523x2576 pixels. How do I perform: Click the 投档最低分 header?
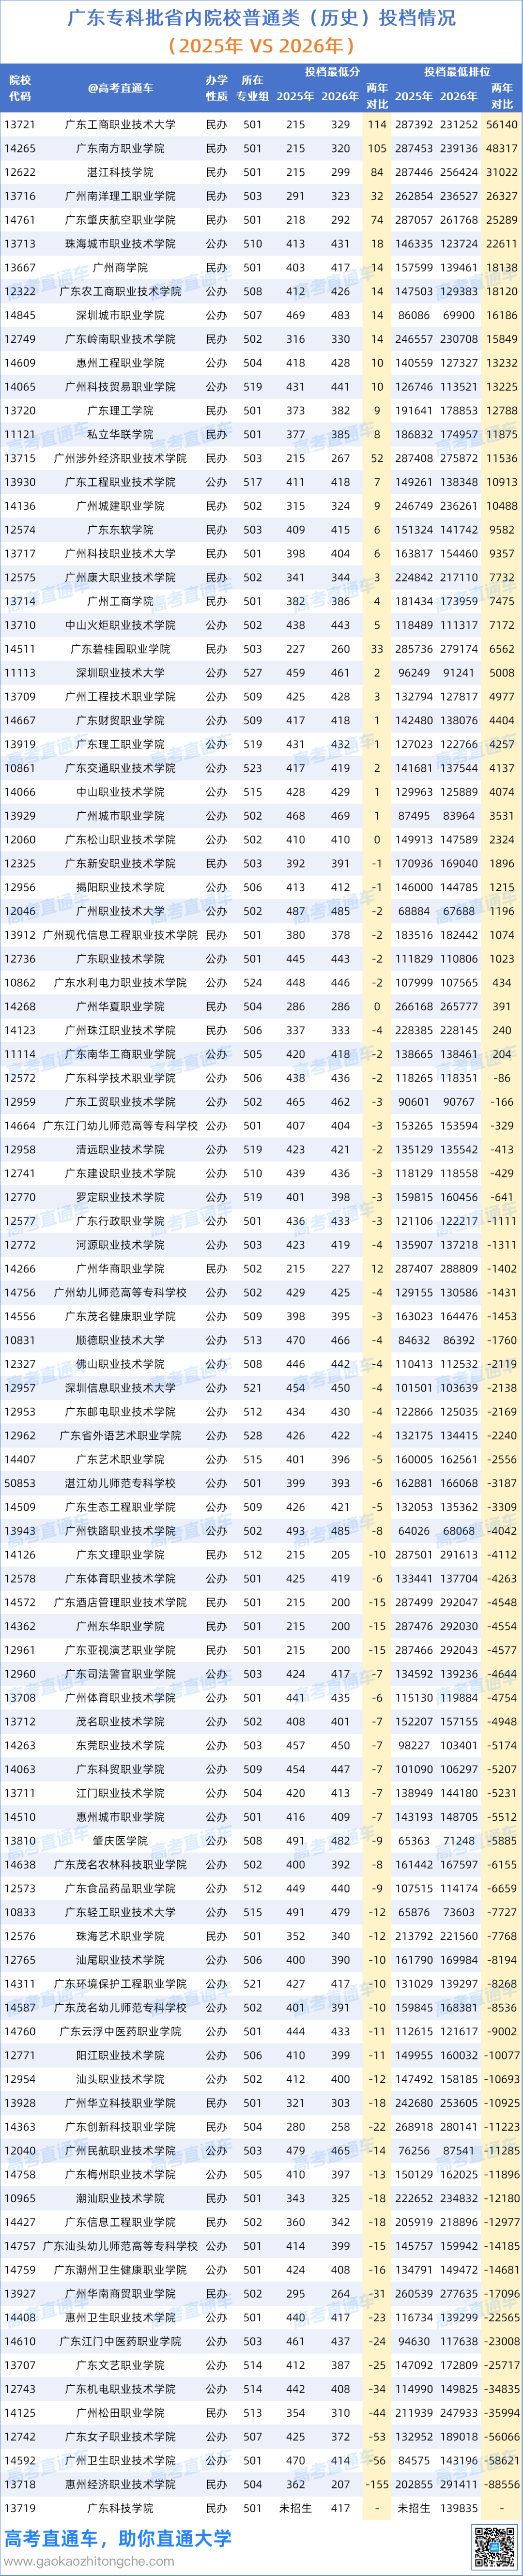click(x=332, y=72)
